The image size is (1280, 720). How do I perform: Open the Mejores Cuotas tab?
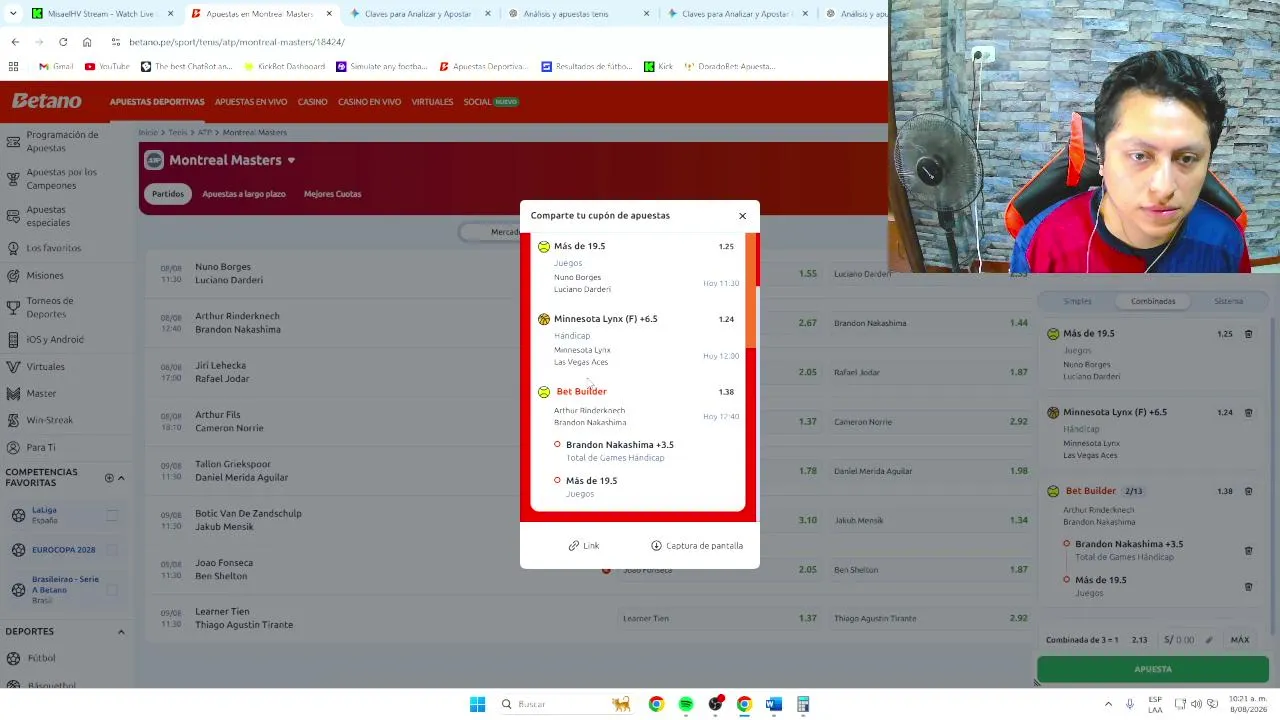pos(332,194)
